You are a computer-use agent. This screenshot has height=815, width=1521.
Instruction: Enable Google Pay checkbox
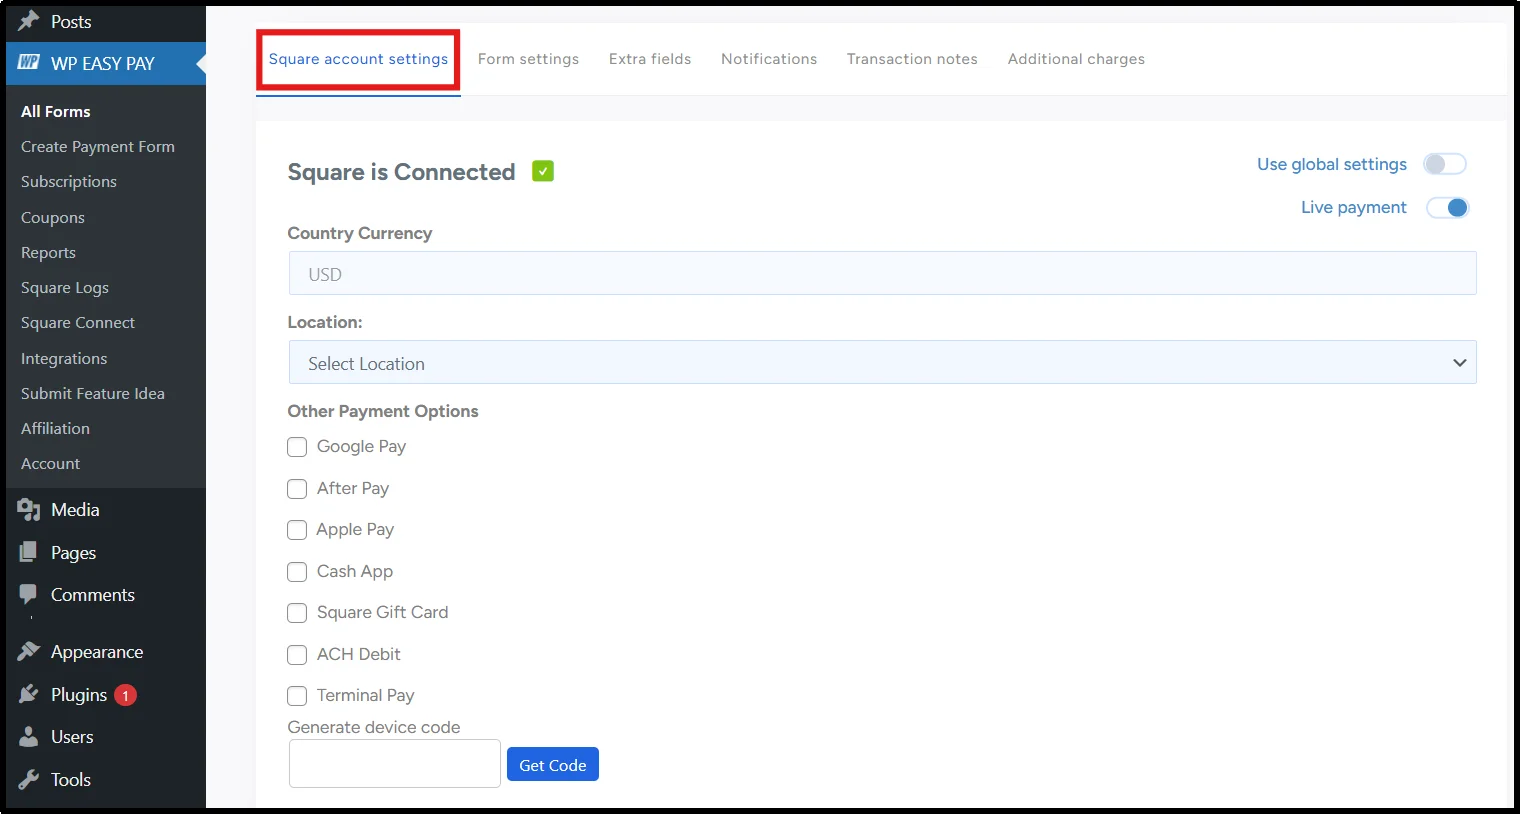[297, 447]
